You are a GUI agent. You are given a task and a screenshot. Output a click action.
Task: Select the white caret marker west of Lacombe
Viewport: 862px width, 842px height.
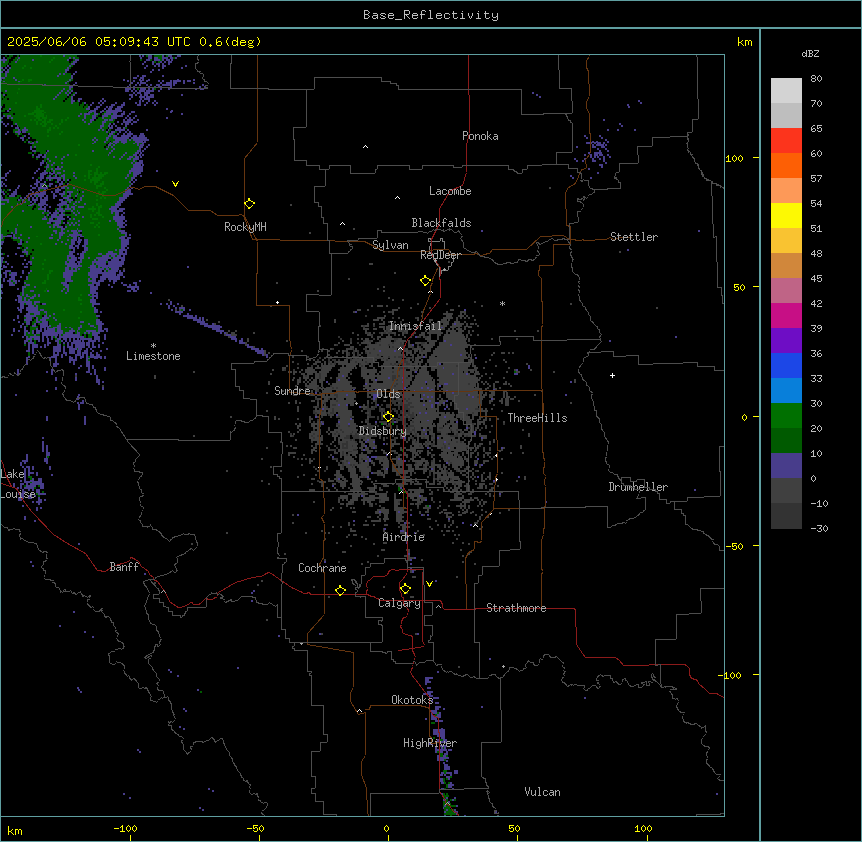(397, 198)
